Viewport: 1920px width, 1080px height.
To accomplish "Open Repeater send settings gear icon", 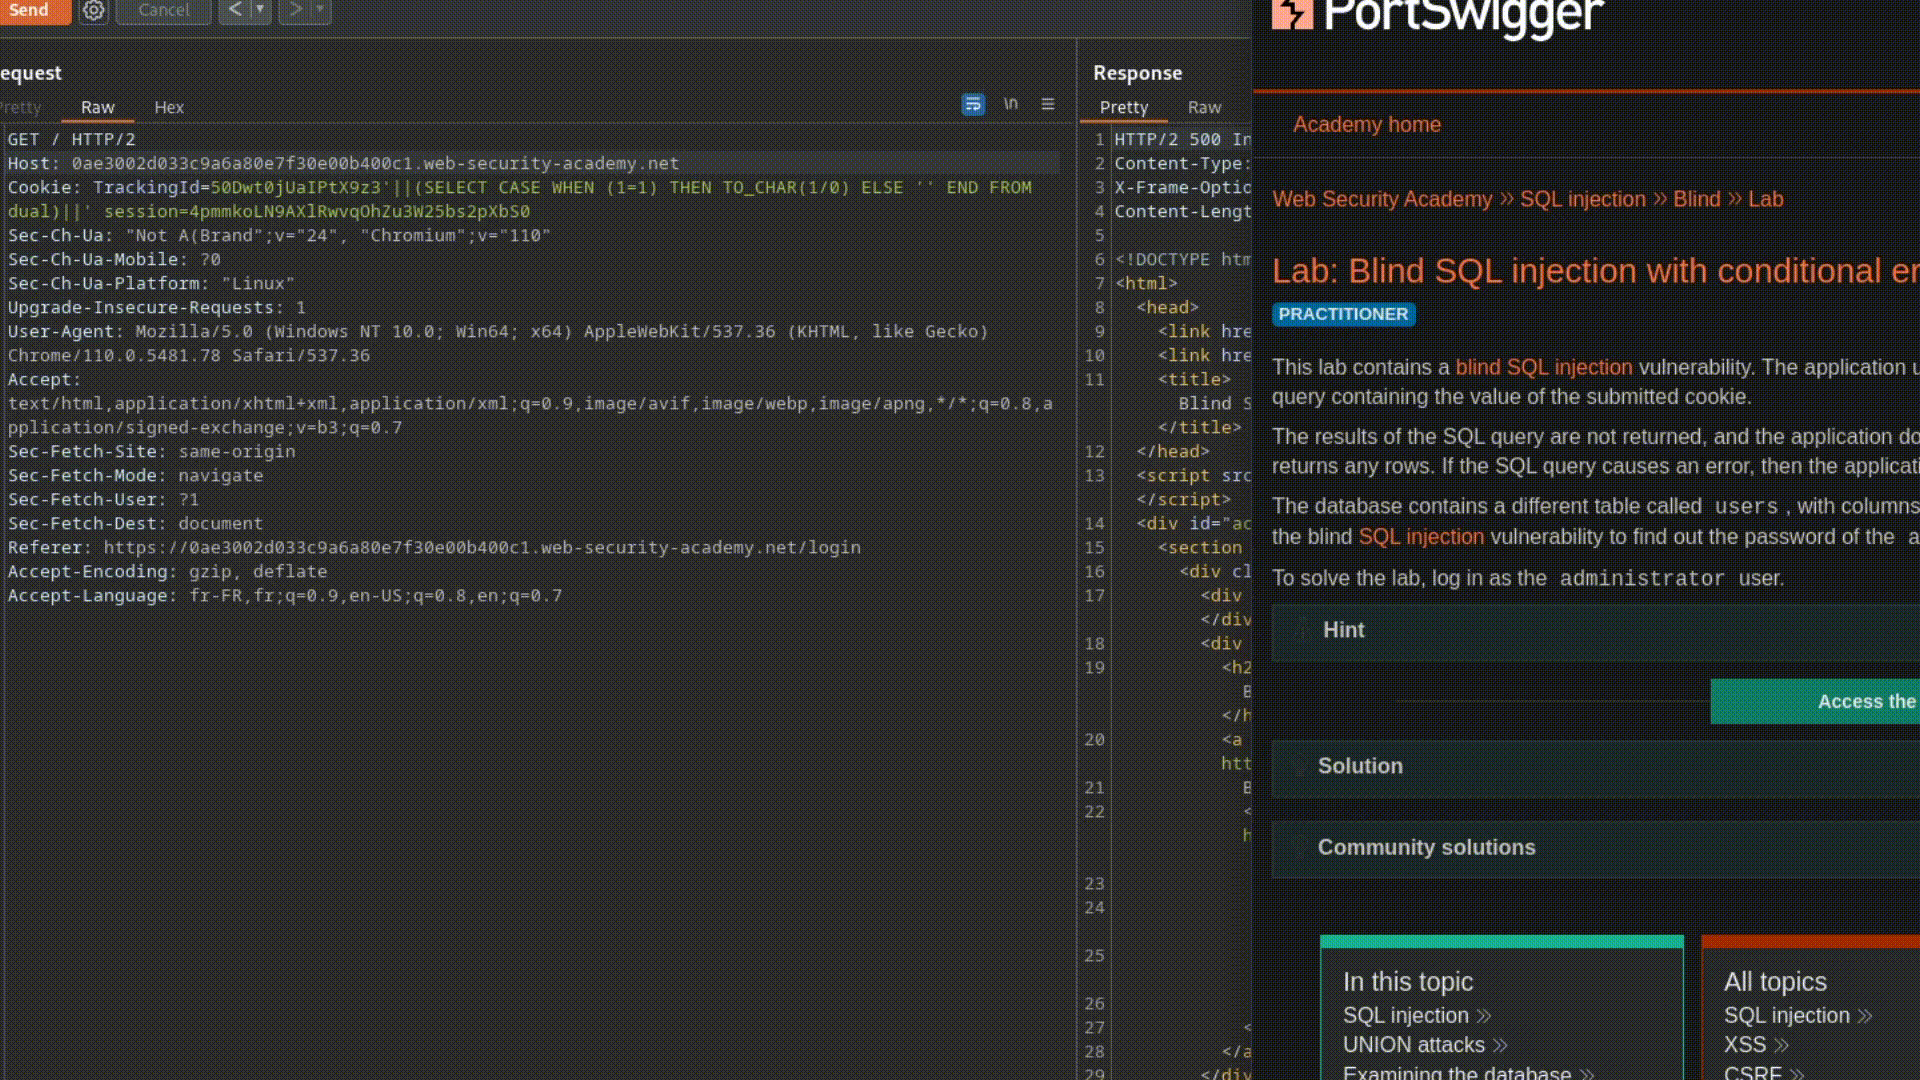I will click(93, 10).
